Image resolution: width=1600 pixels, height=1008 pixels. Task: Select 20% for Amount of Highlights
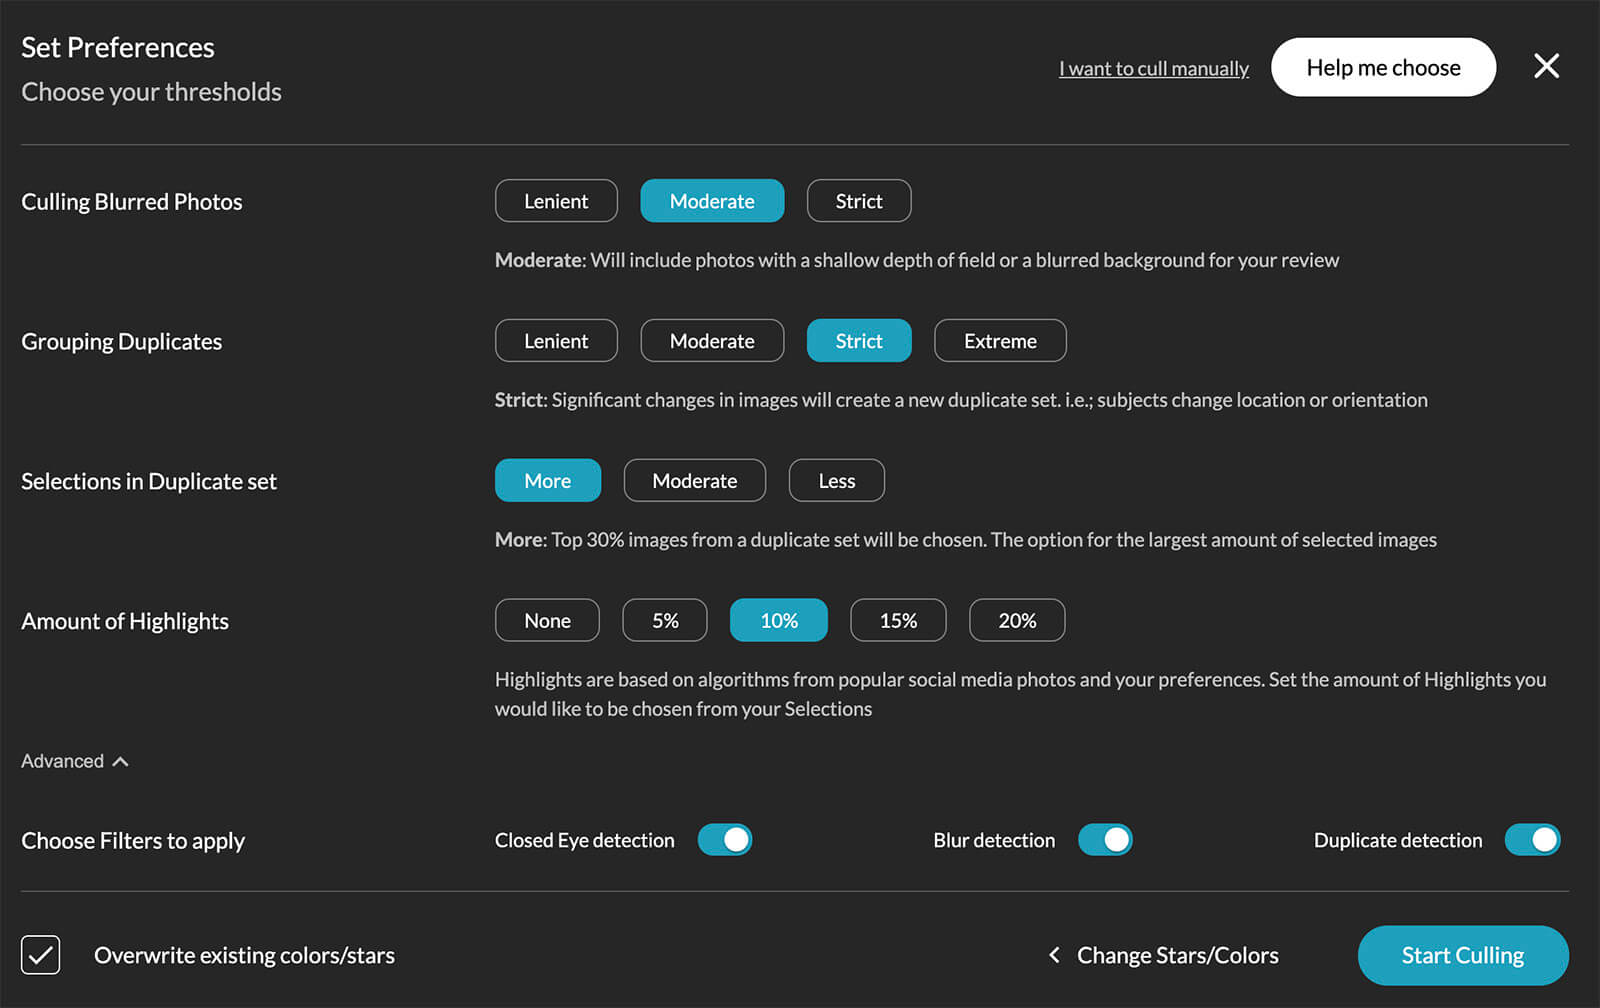click(x=1017, y=621)
